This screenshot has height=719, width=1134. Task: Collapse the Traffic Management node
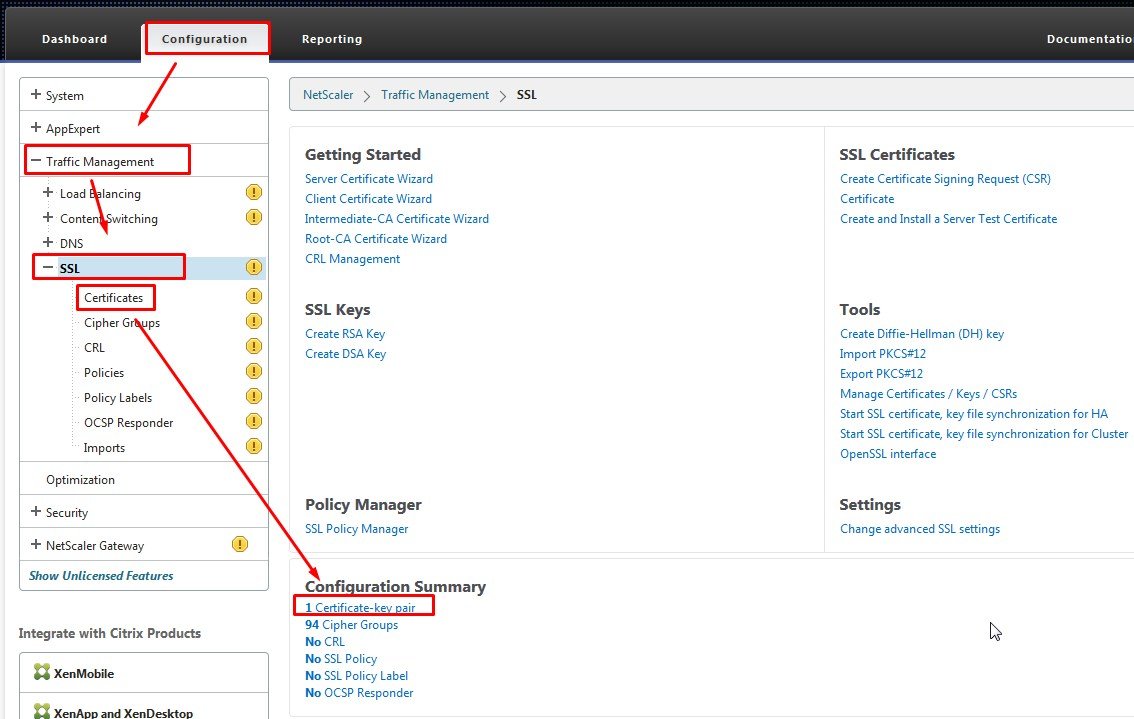tap(36, 161)
